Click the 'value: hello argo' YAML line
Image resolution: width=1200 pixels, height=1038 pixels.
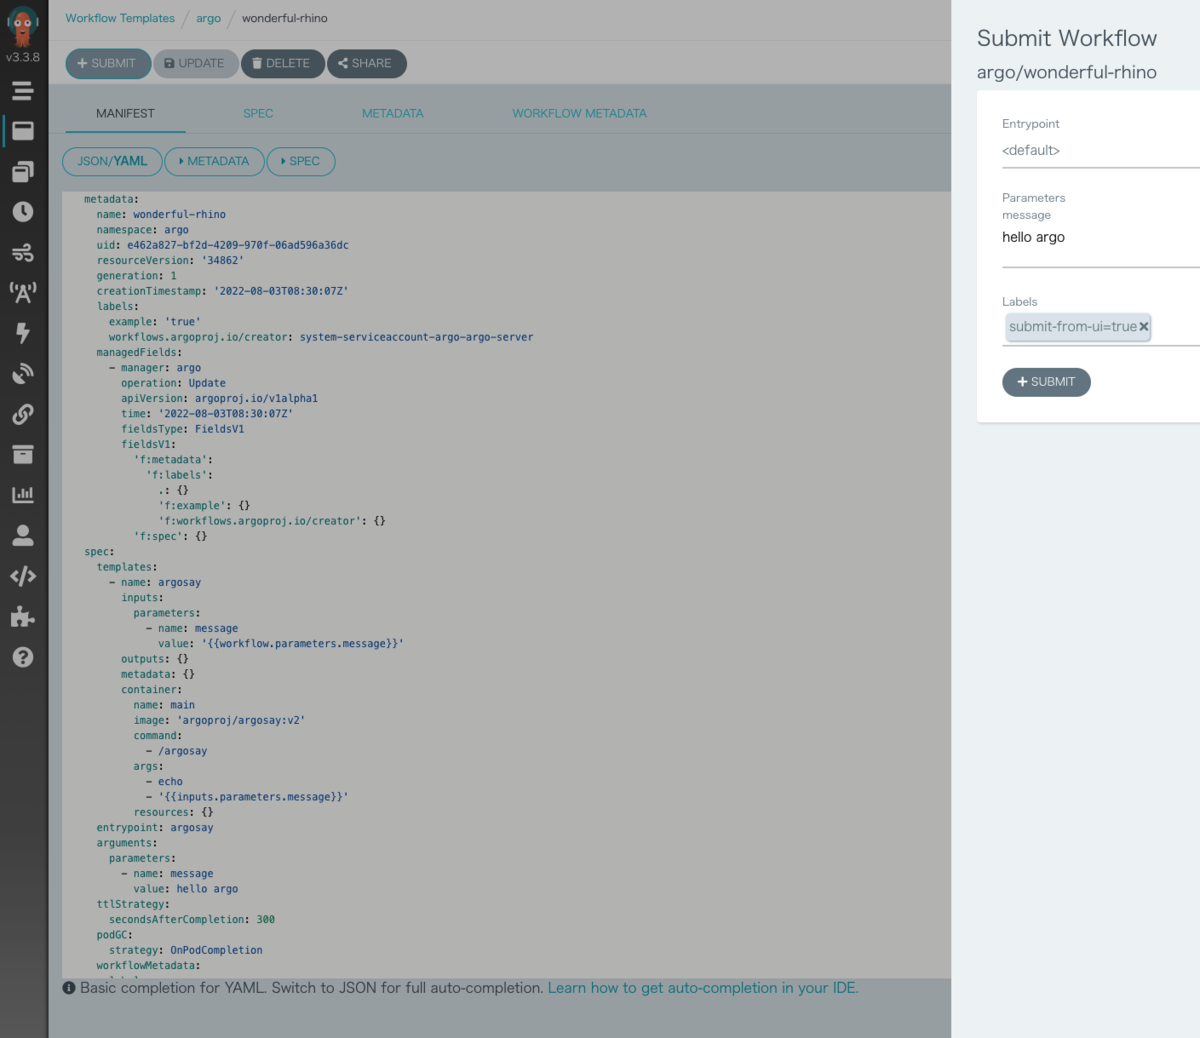pyautogui.click(x=186, y=889)
